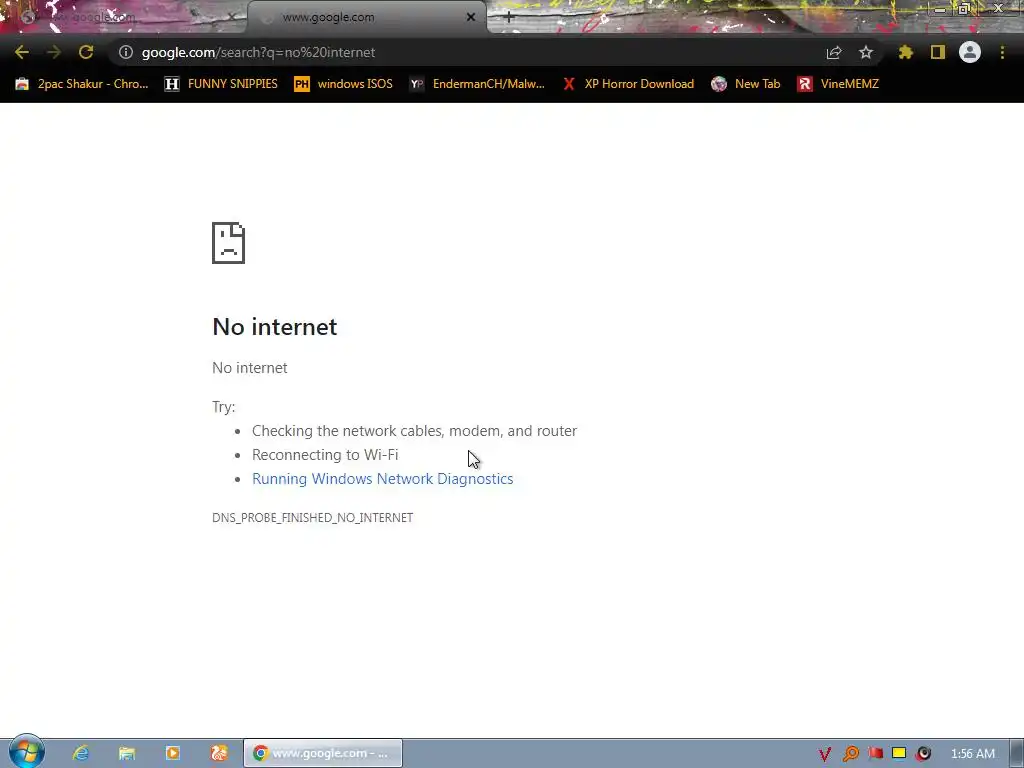1024x768 pixels.
Task: Click Running Windows Network Diagnostics link
Action: point(383,479)
